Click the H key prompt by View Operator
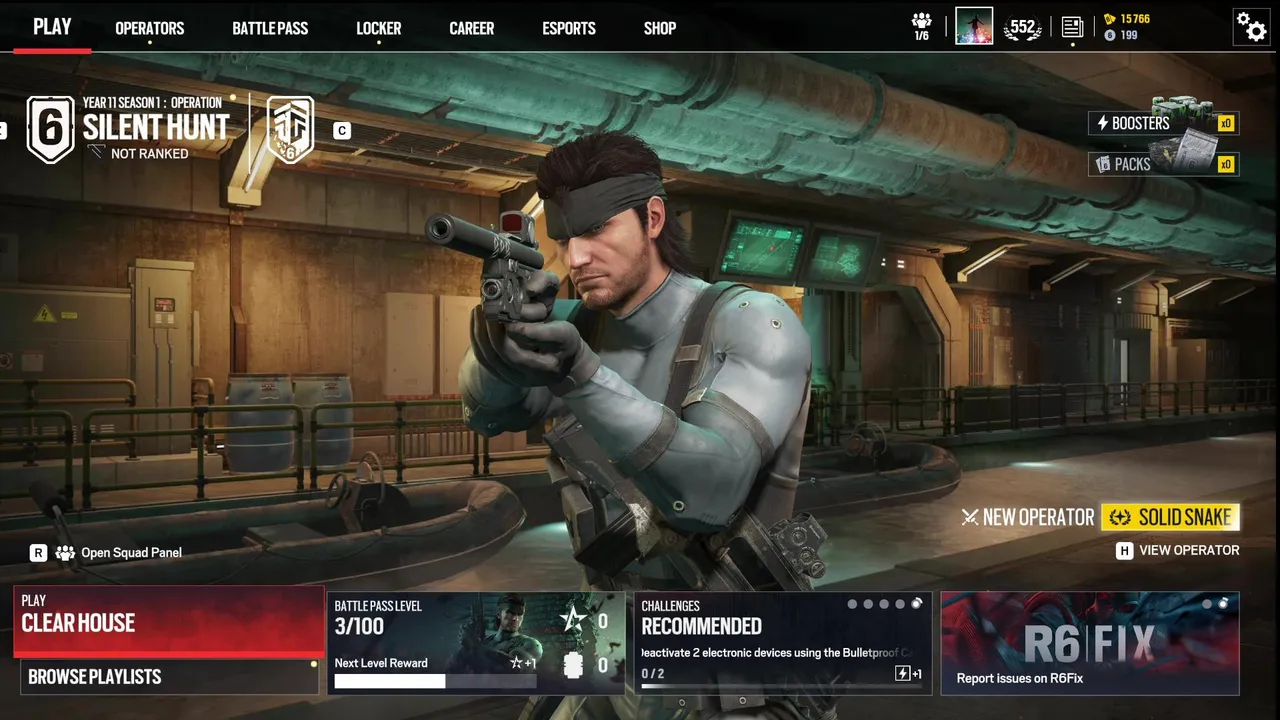The image size is (1280, 720). 1125,550
